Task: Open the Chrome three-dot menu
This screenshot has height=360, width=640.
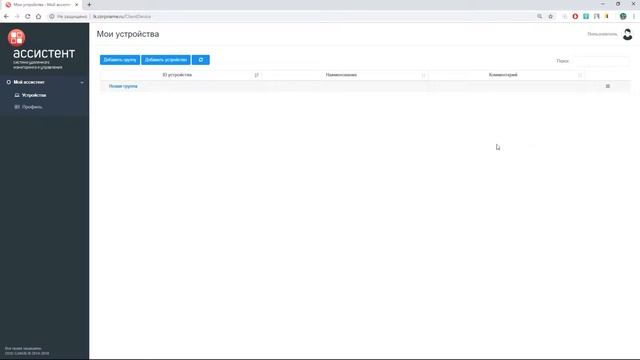Action: click(634, 16)
